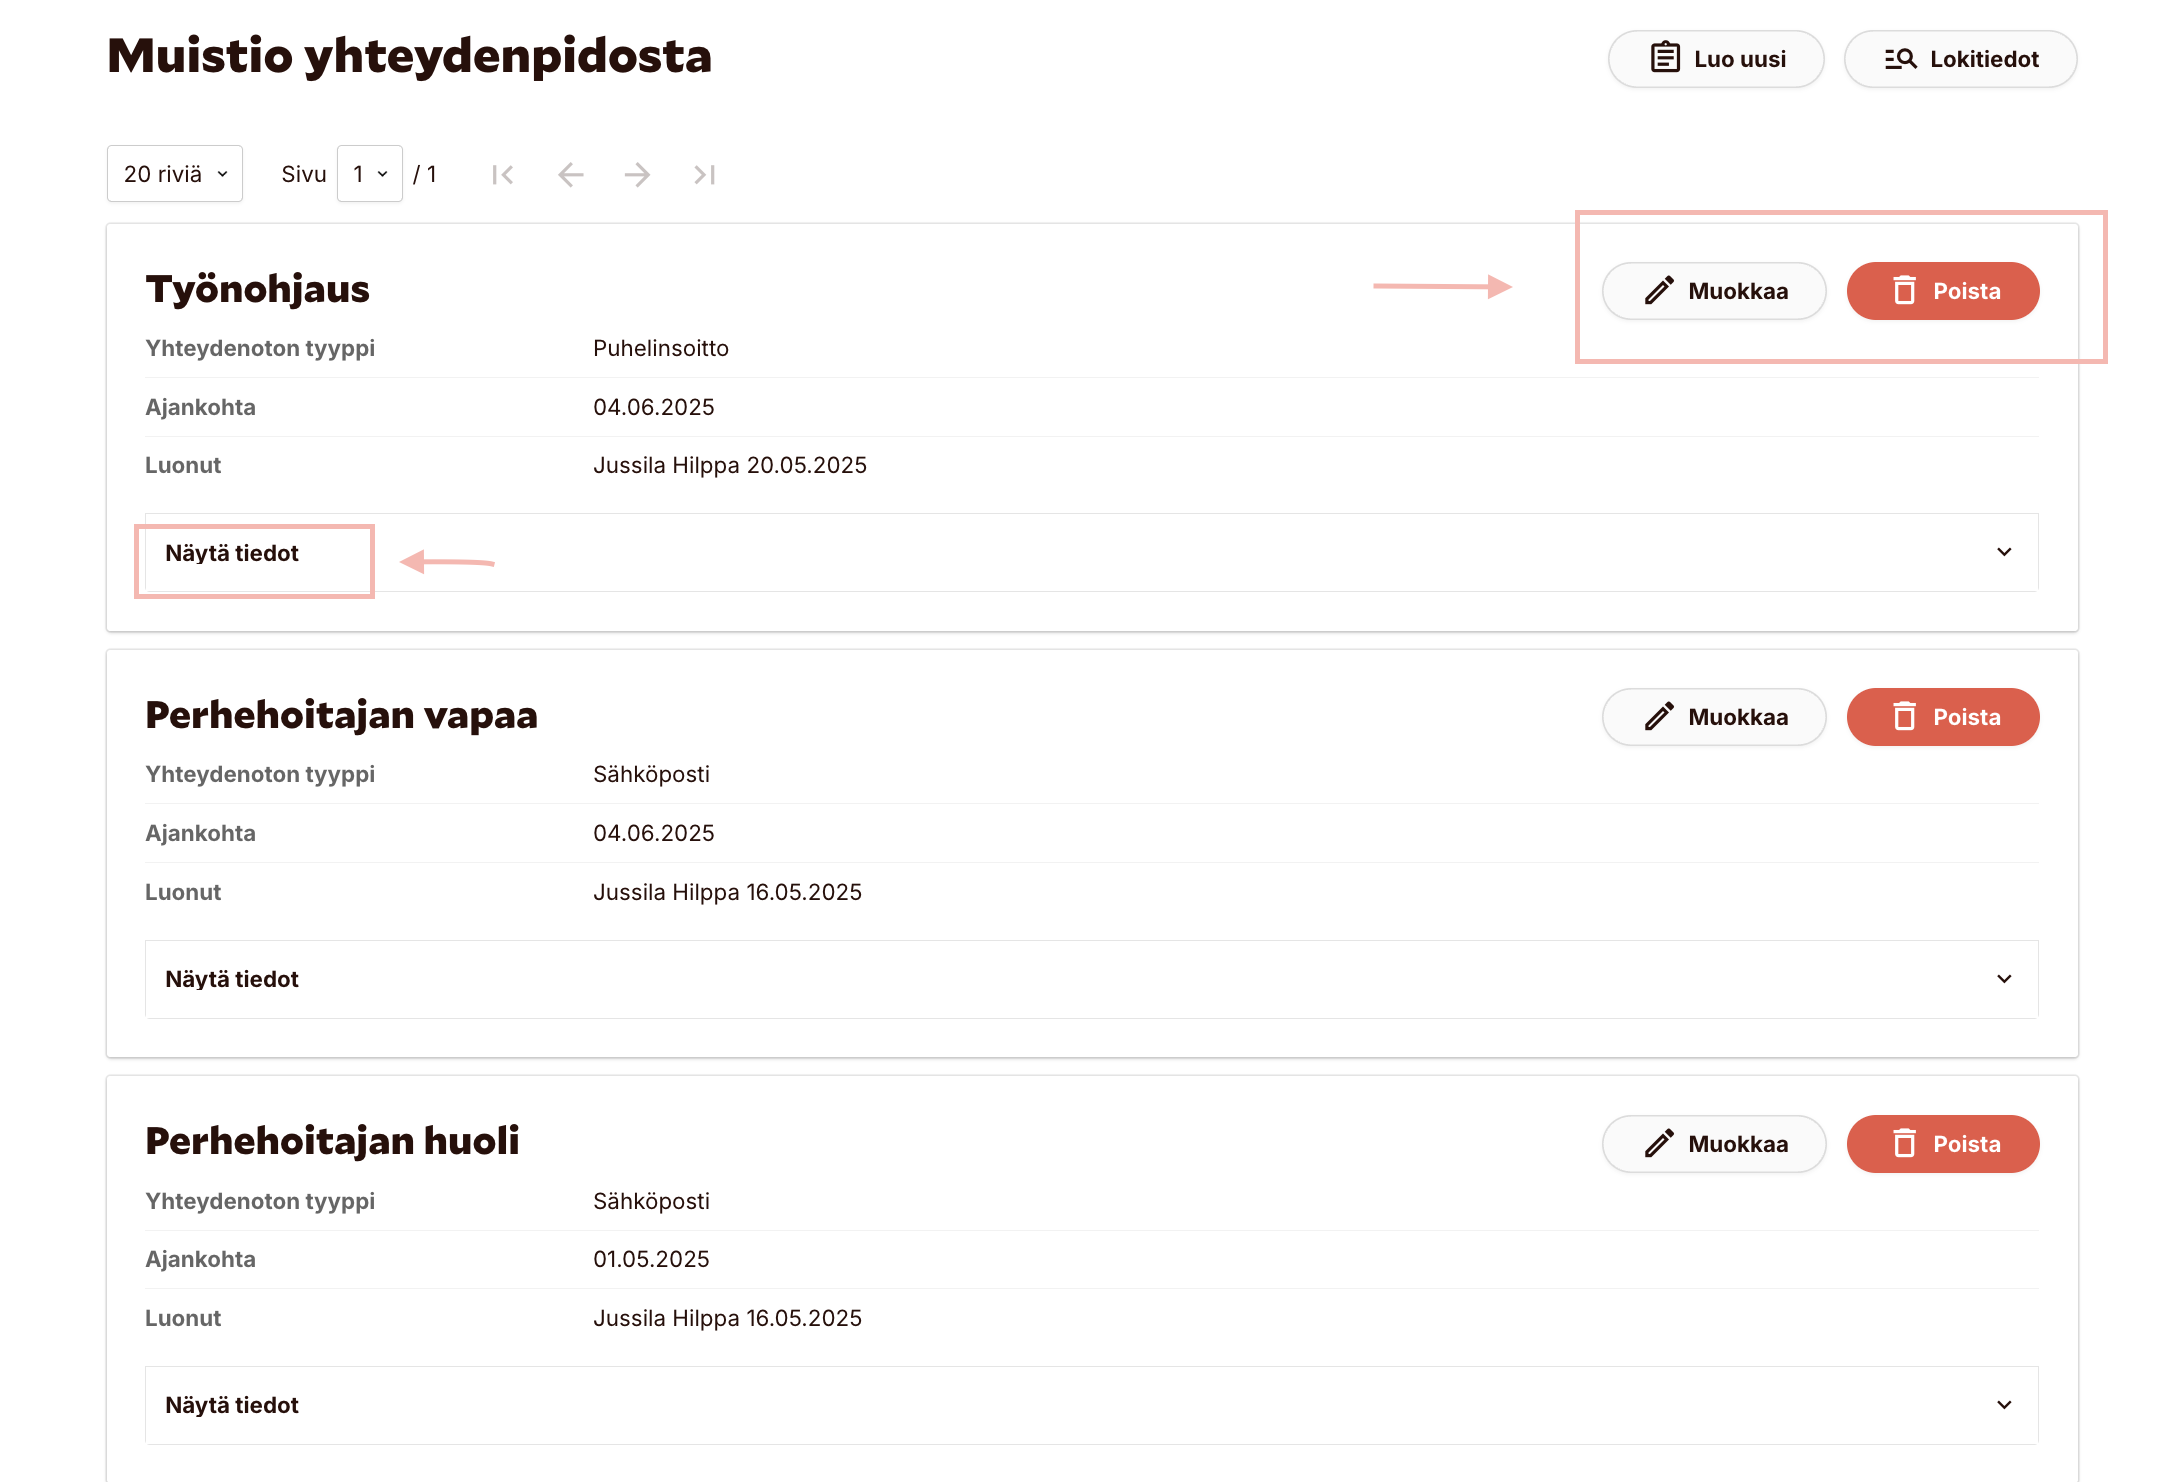Click the clipboard icon in Luo uusi
Viewport: 2170px width, 1482px height.
click(x=1664, y=58)
